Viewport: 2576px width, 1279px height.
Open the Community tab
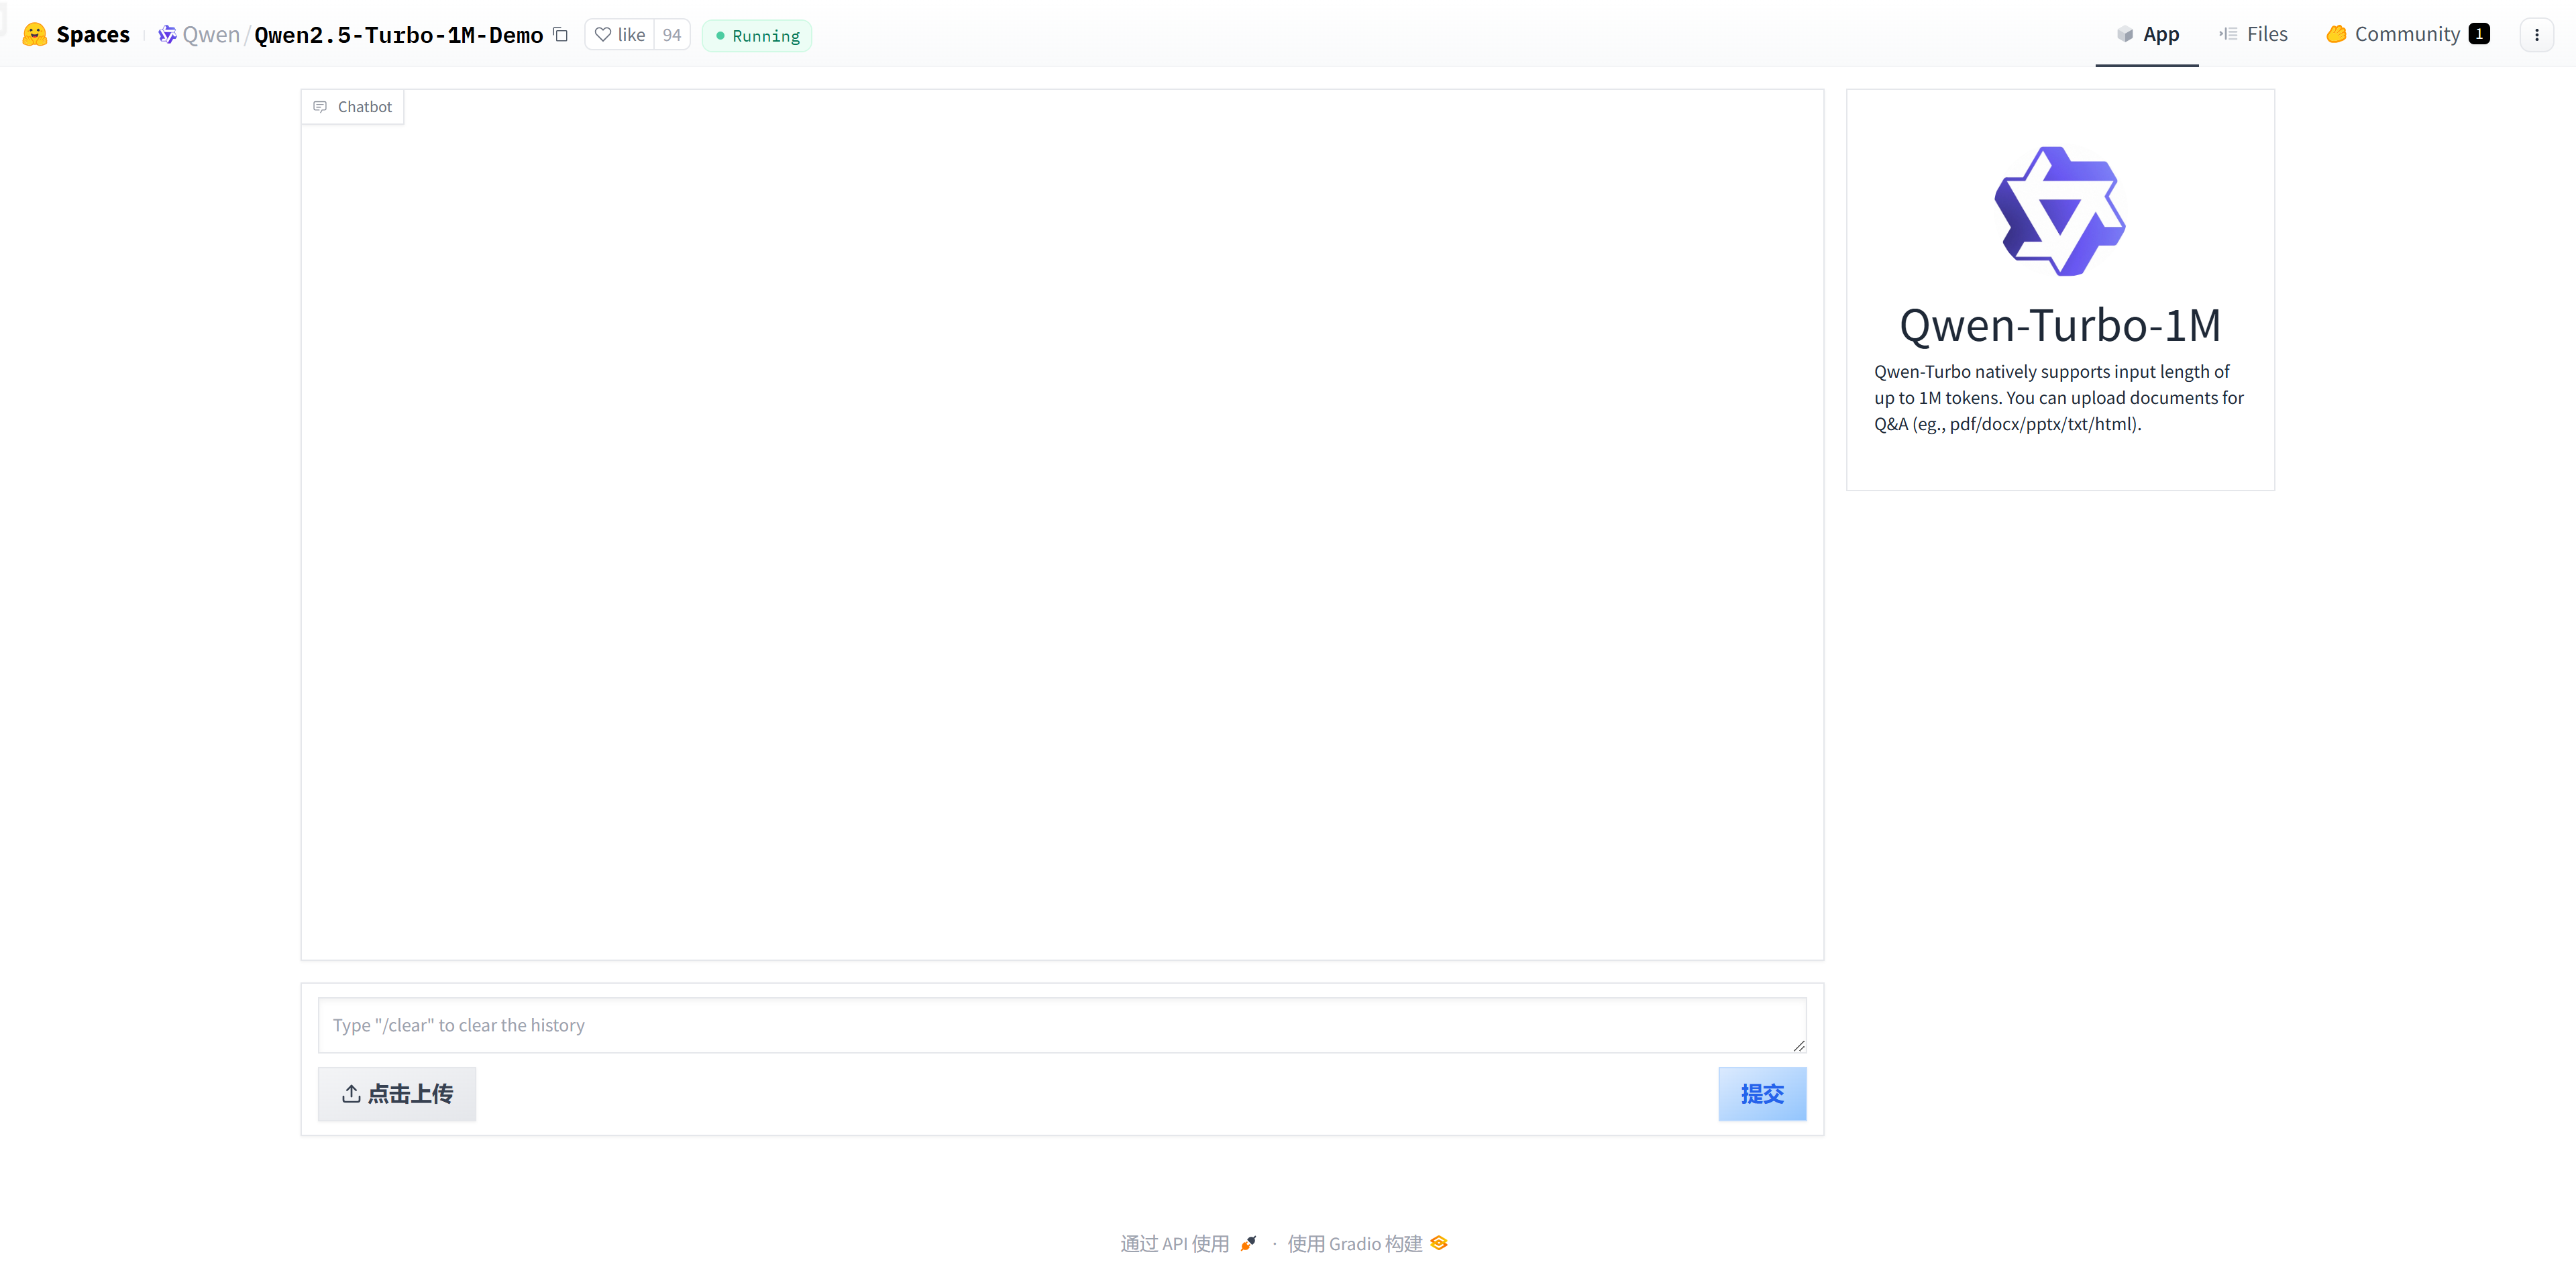tap(2408, 34)
